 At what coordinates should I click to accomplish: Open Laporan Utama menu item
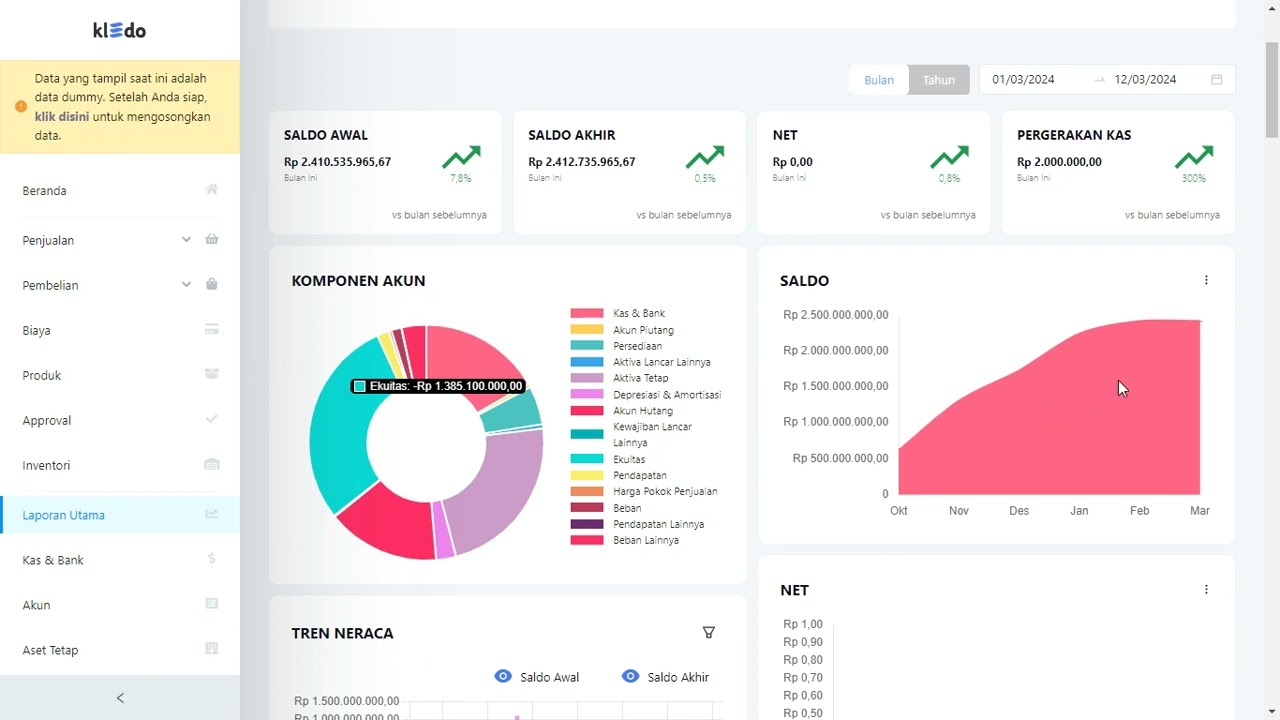coord(120,515)
